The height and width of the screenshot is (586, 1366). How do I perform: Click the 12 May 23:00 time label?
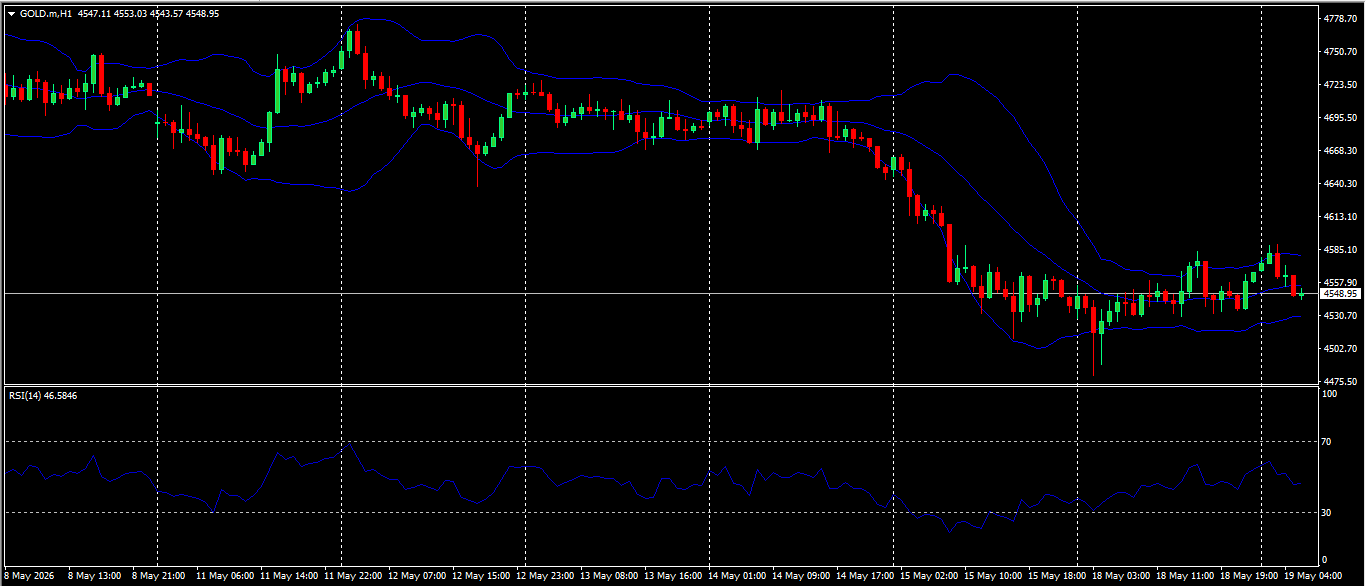tap(545, 576)
